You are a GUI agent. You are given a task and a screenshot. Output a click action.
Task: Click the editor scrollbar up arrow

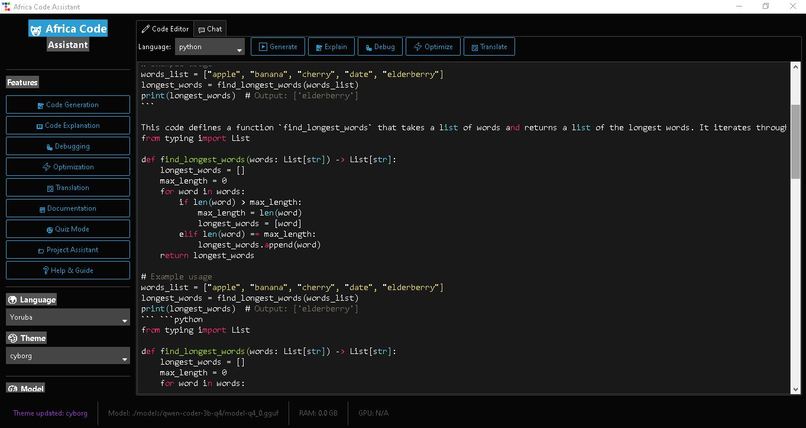(796, 67)
